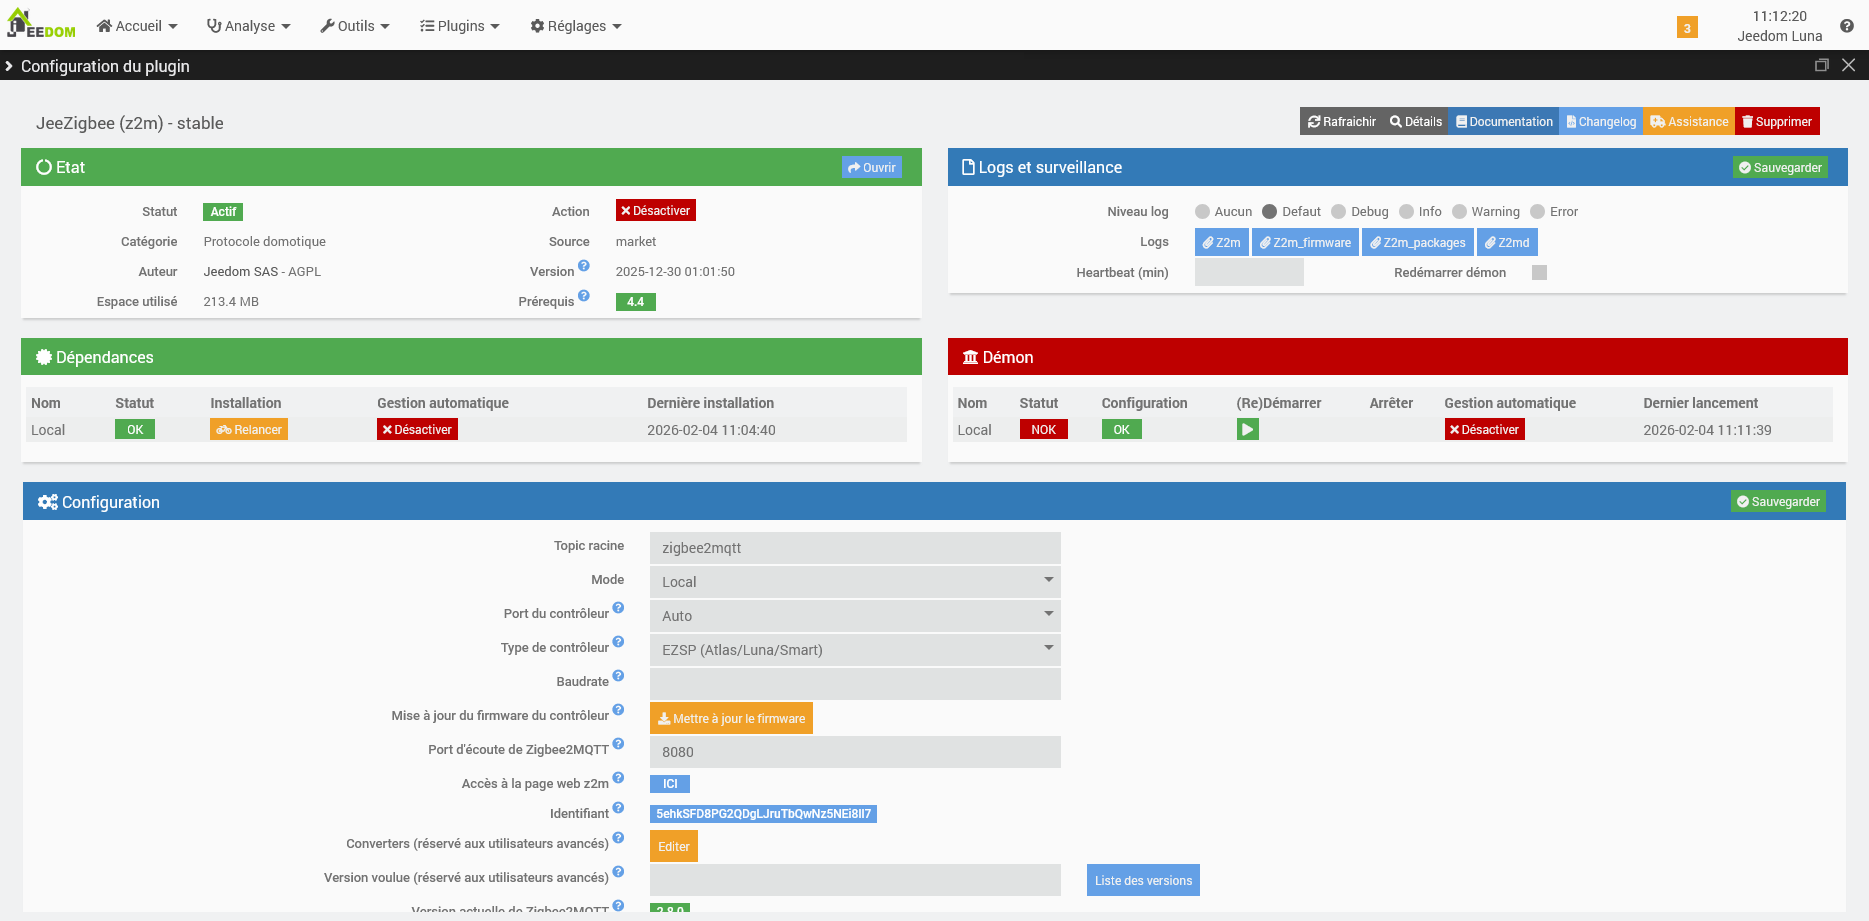Select the Warning log level
This screenshot has width=1869, height=921.
pos(1460,211)
